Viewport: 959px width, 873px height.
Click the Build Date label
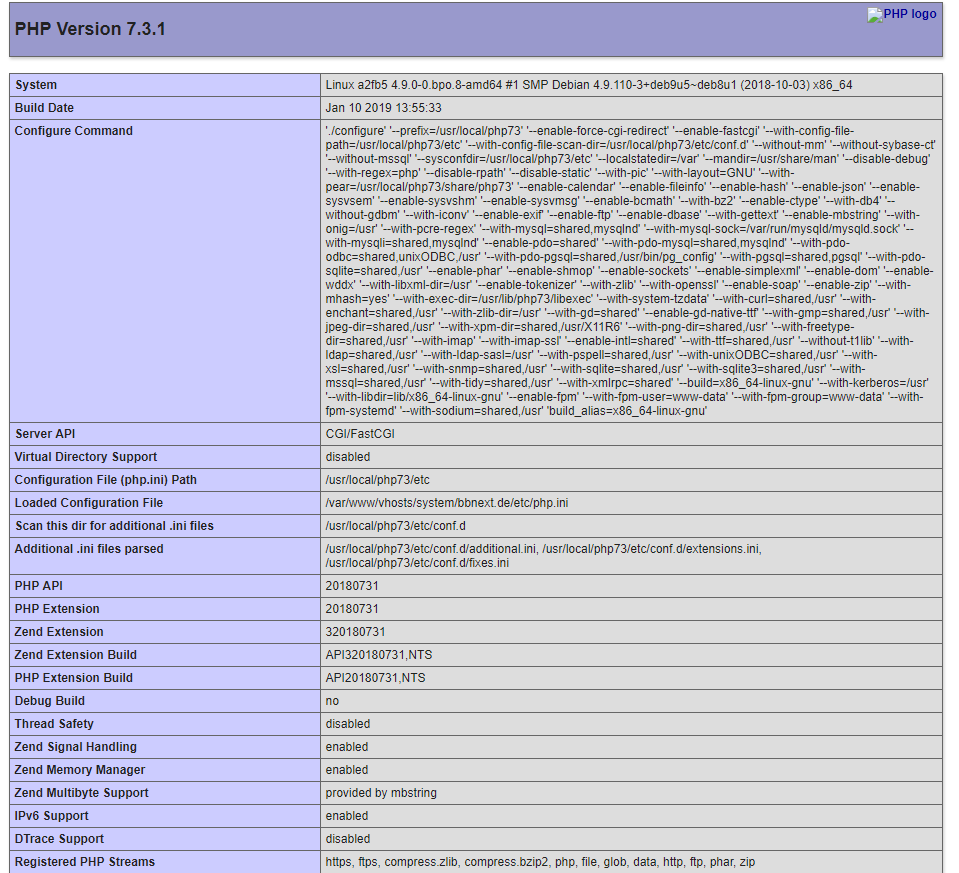pos(44,108)
